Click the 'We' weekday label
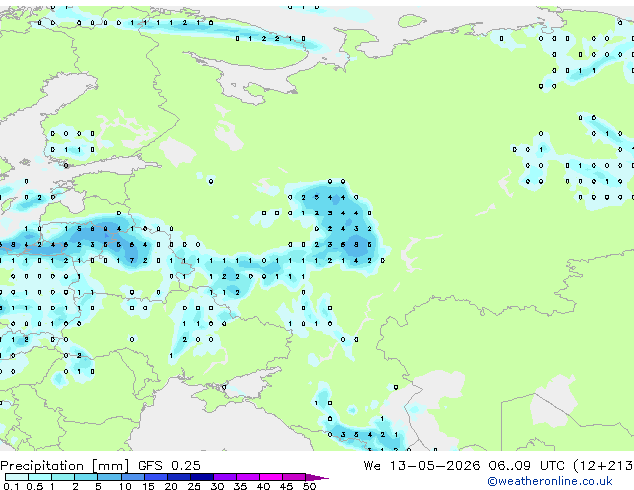 (372, 466)
